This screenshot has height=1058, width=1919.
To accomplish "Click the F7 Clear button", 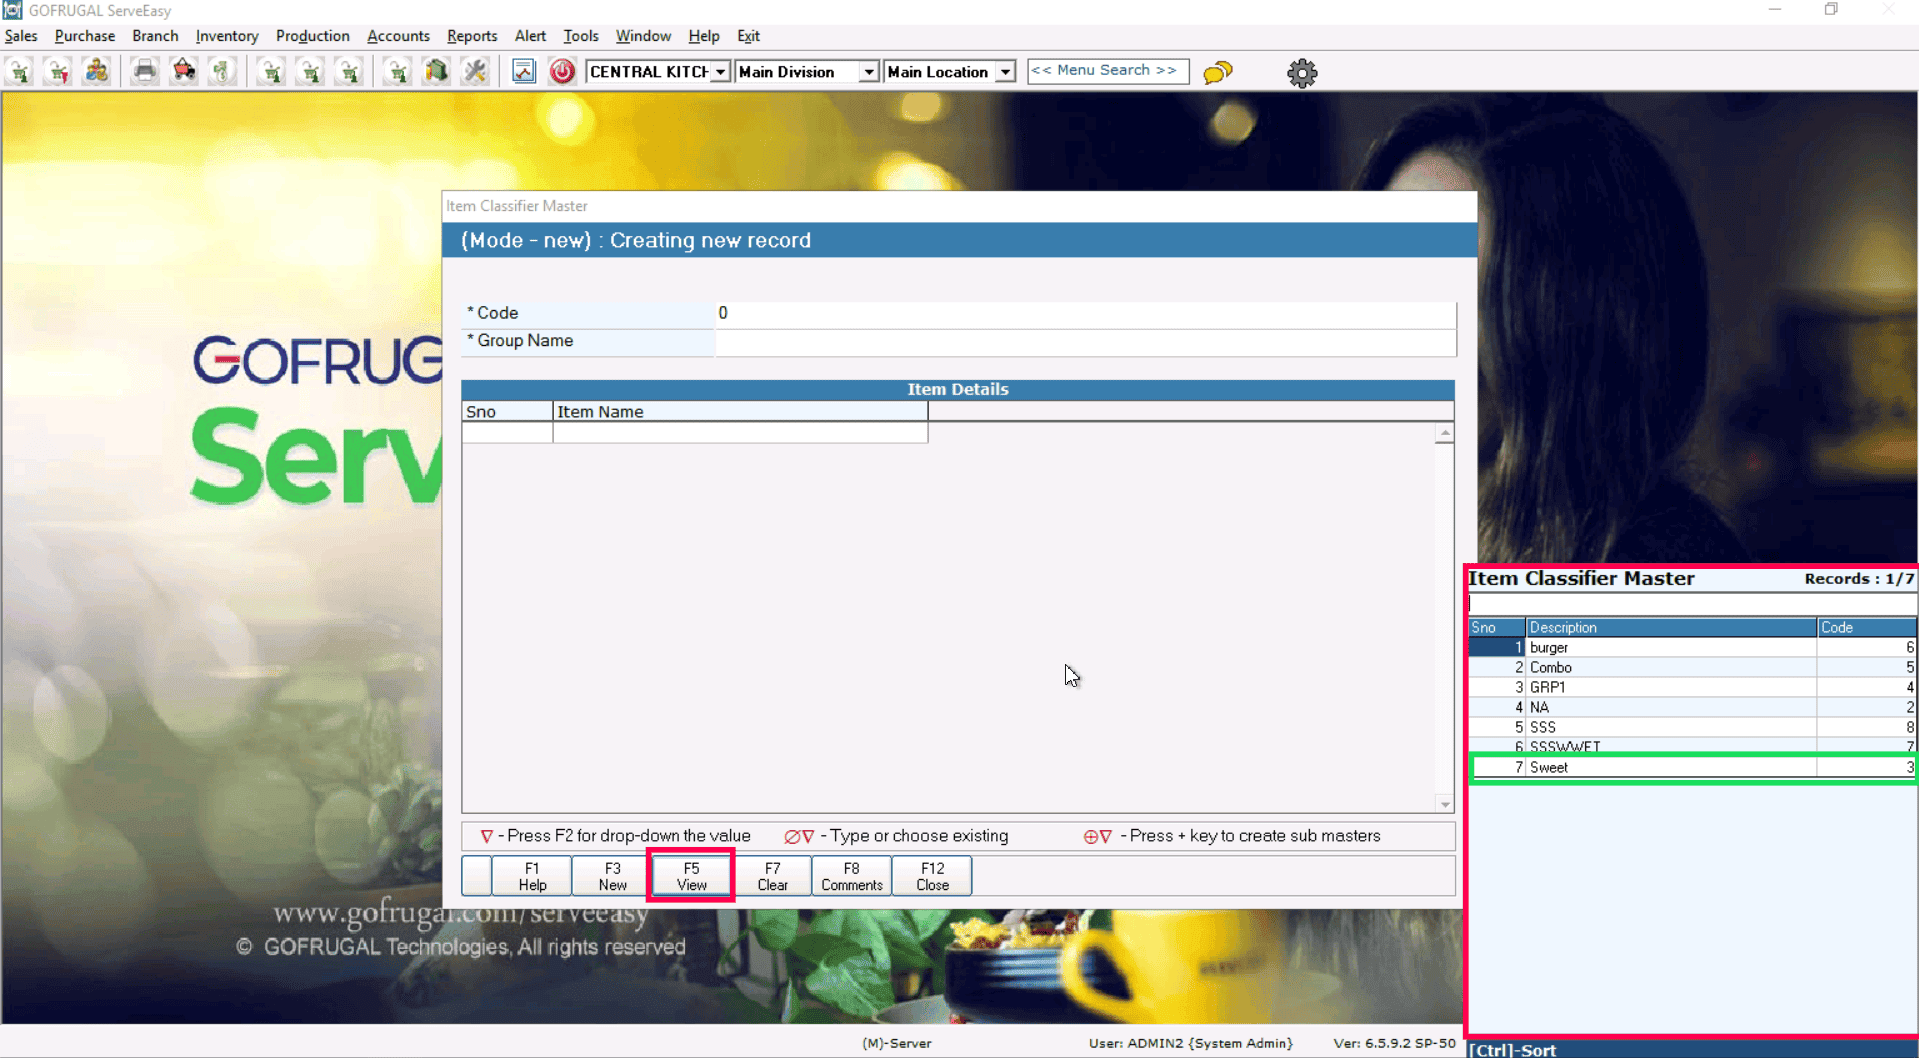I will pos(772,876).
